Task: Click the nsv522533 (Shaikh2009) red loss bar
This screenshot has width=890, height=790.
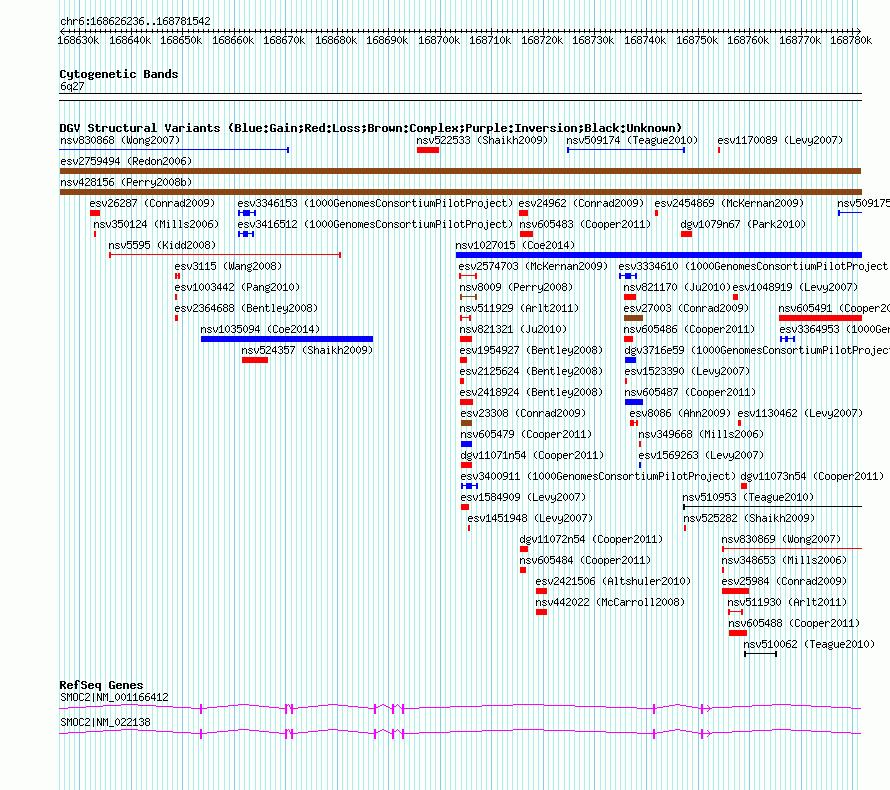Action: tap(427, 150)
